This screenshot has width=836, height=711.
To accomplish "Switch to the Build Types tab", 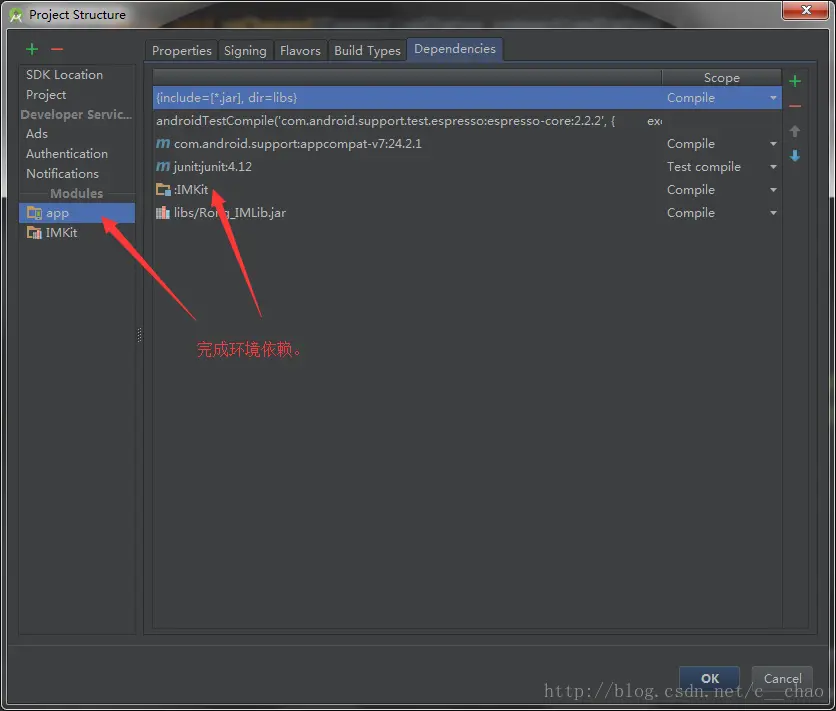I will click(367, 51).
